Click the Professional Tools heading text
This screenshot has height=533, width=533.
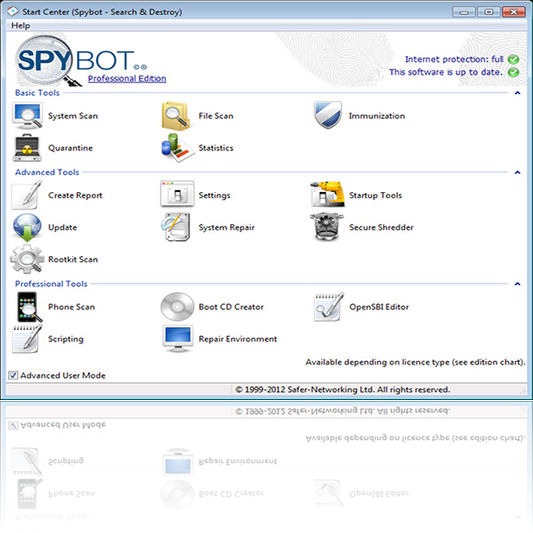51,284
